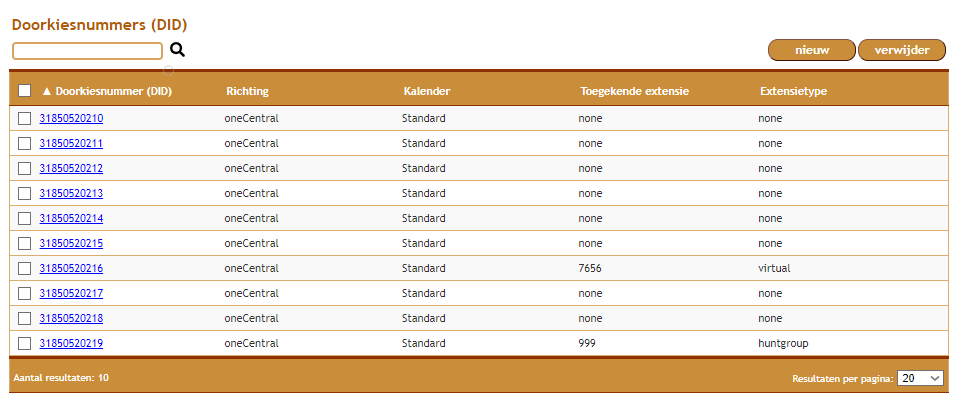The width and height of the screenshot is (959, 402).
Task: Sort by Toegekende extensie column header
Action: pyautogui.click(x=635, y=91)
